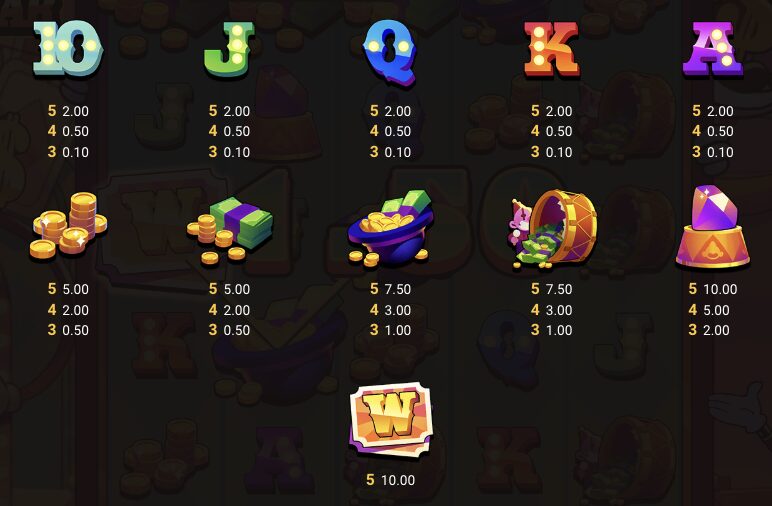Click the gem symbol 5 pays 10.00
Screen dimensions: 772x506
click(712, 289)
